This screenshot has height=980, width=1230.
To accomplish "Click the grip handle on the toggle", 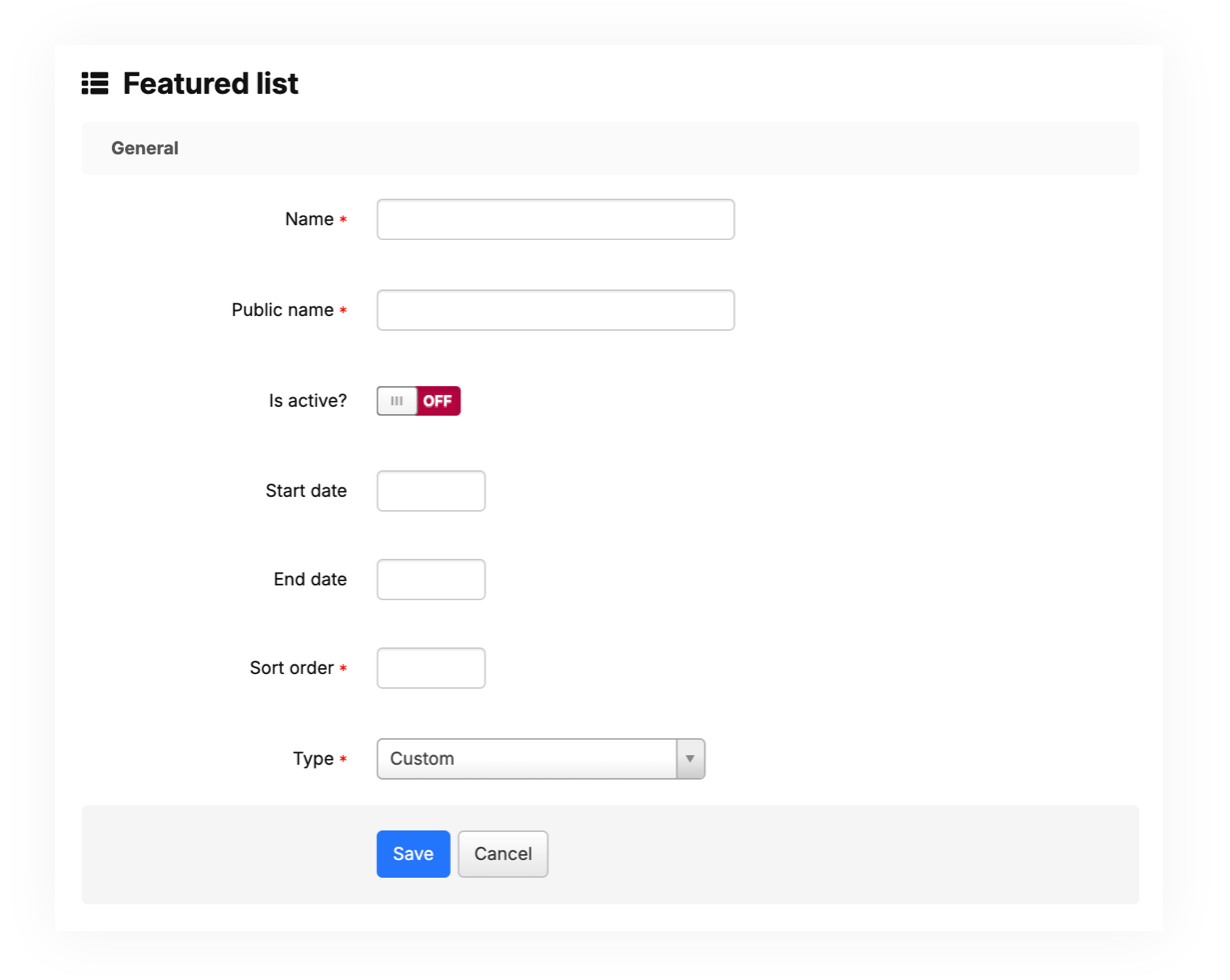I will [x=397, y=401].
